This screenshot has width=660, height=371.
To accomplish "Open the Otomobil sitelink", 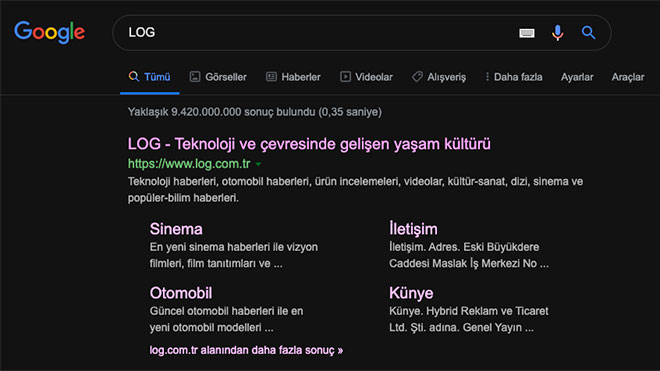I will [x=181, y=293].
